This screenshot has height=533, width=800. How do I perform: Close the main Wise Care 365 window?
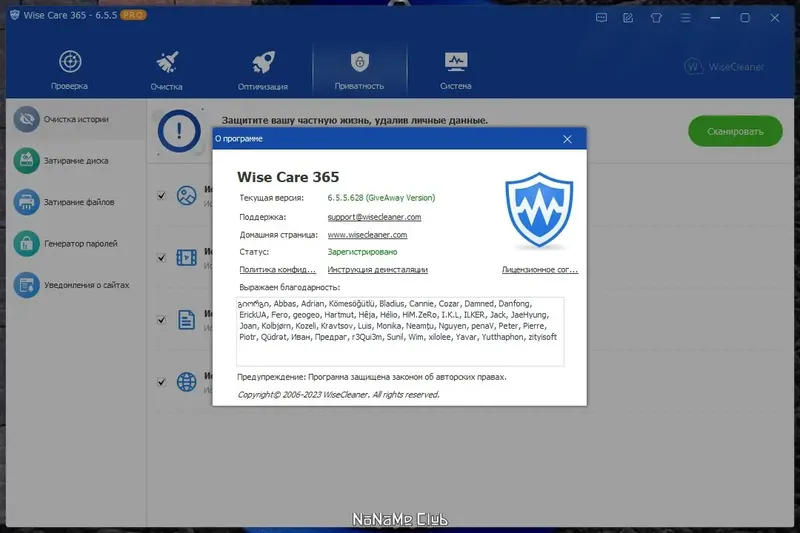click(774, 18)
